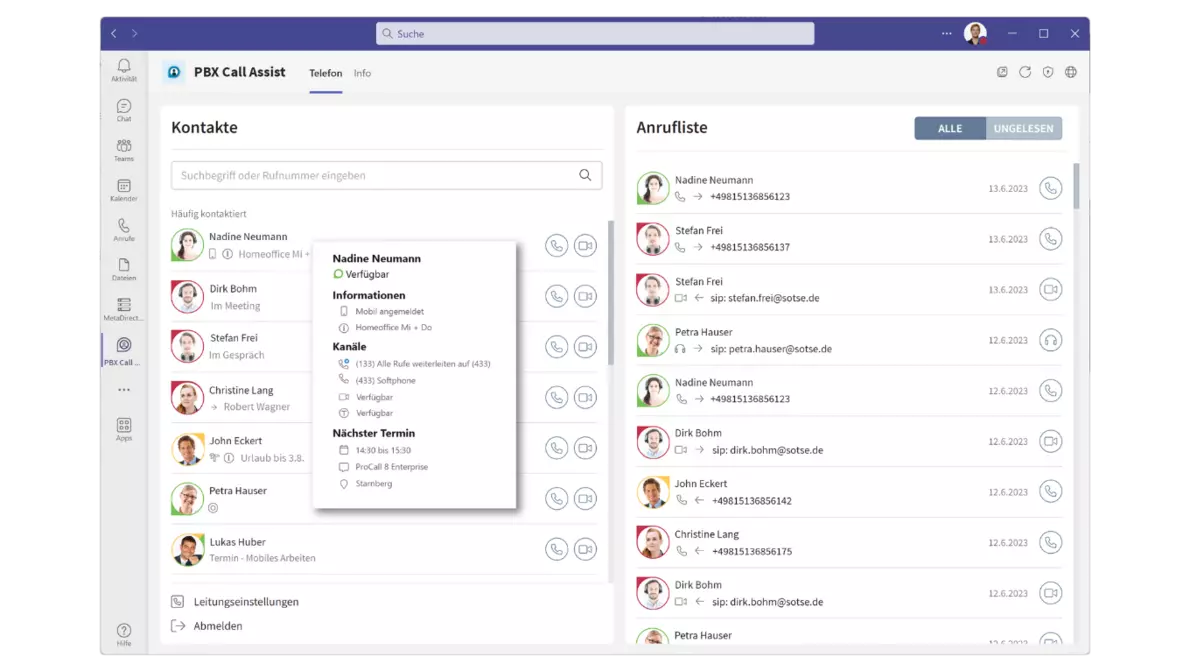Click the contacts list scrollbar

[610, 292]
